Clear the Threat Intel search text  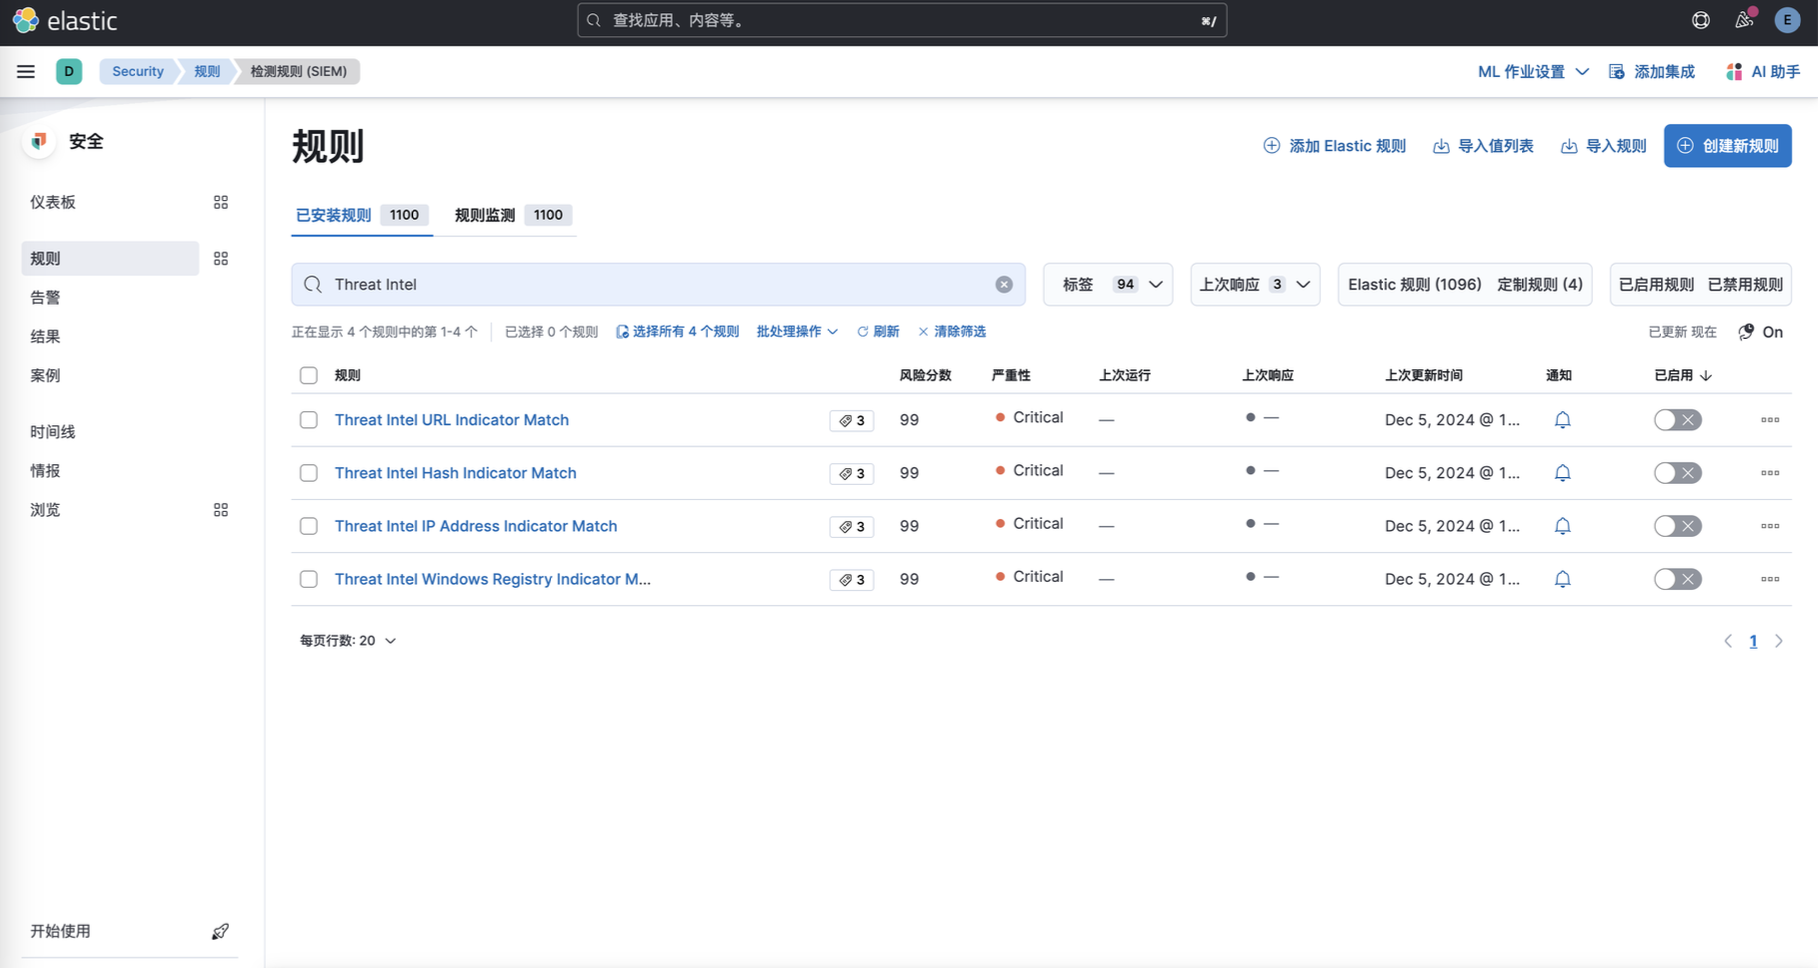click(1004, 285)
